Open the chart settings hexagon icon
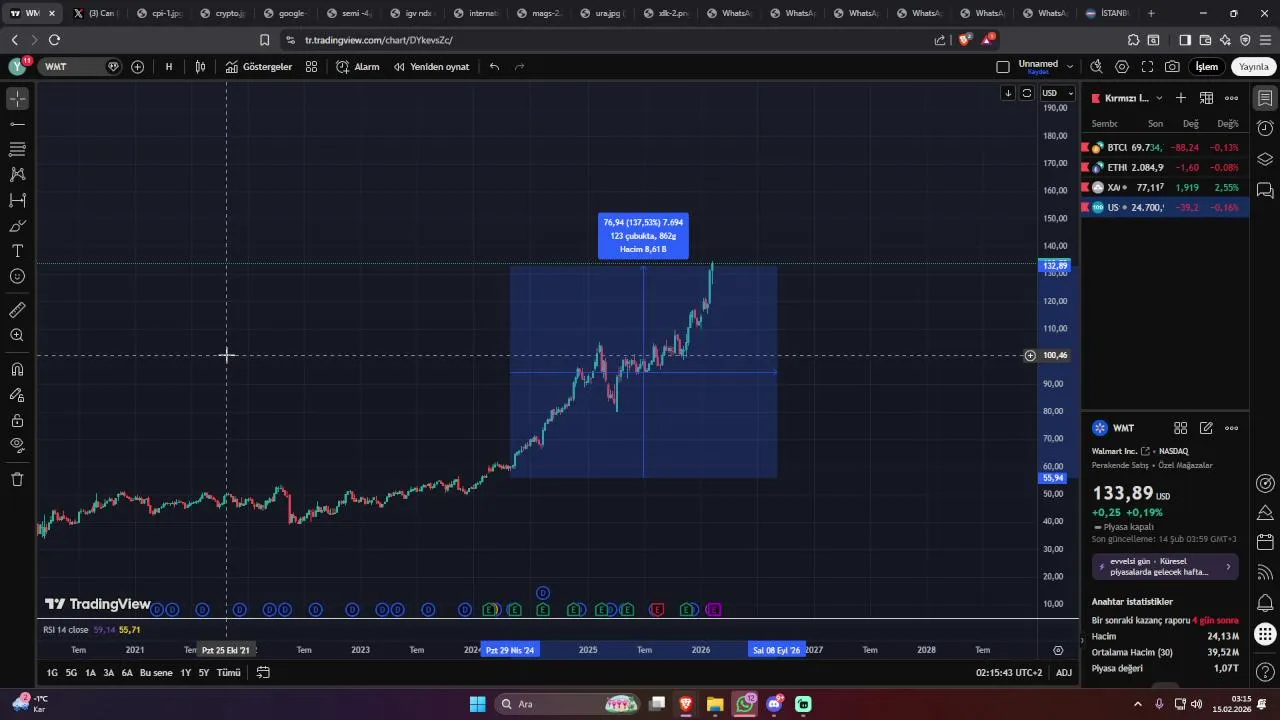1280x720 pixels. pyautogui.click(x=1122, y=67)
